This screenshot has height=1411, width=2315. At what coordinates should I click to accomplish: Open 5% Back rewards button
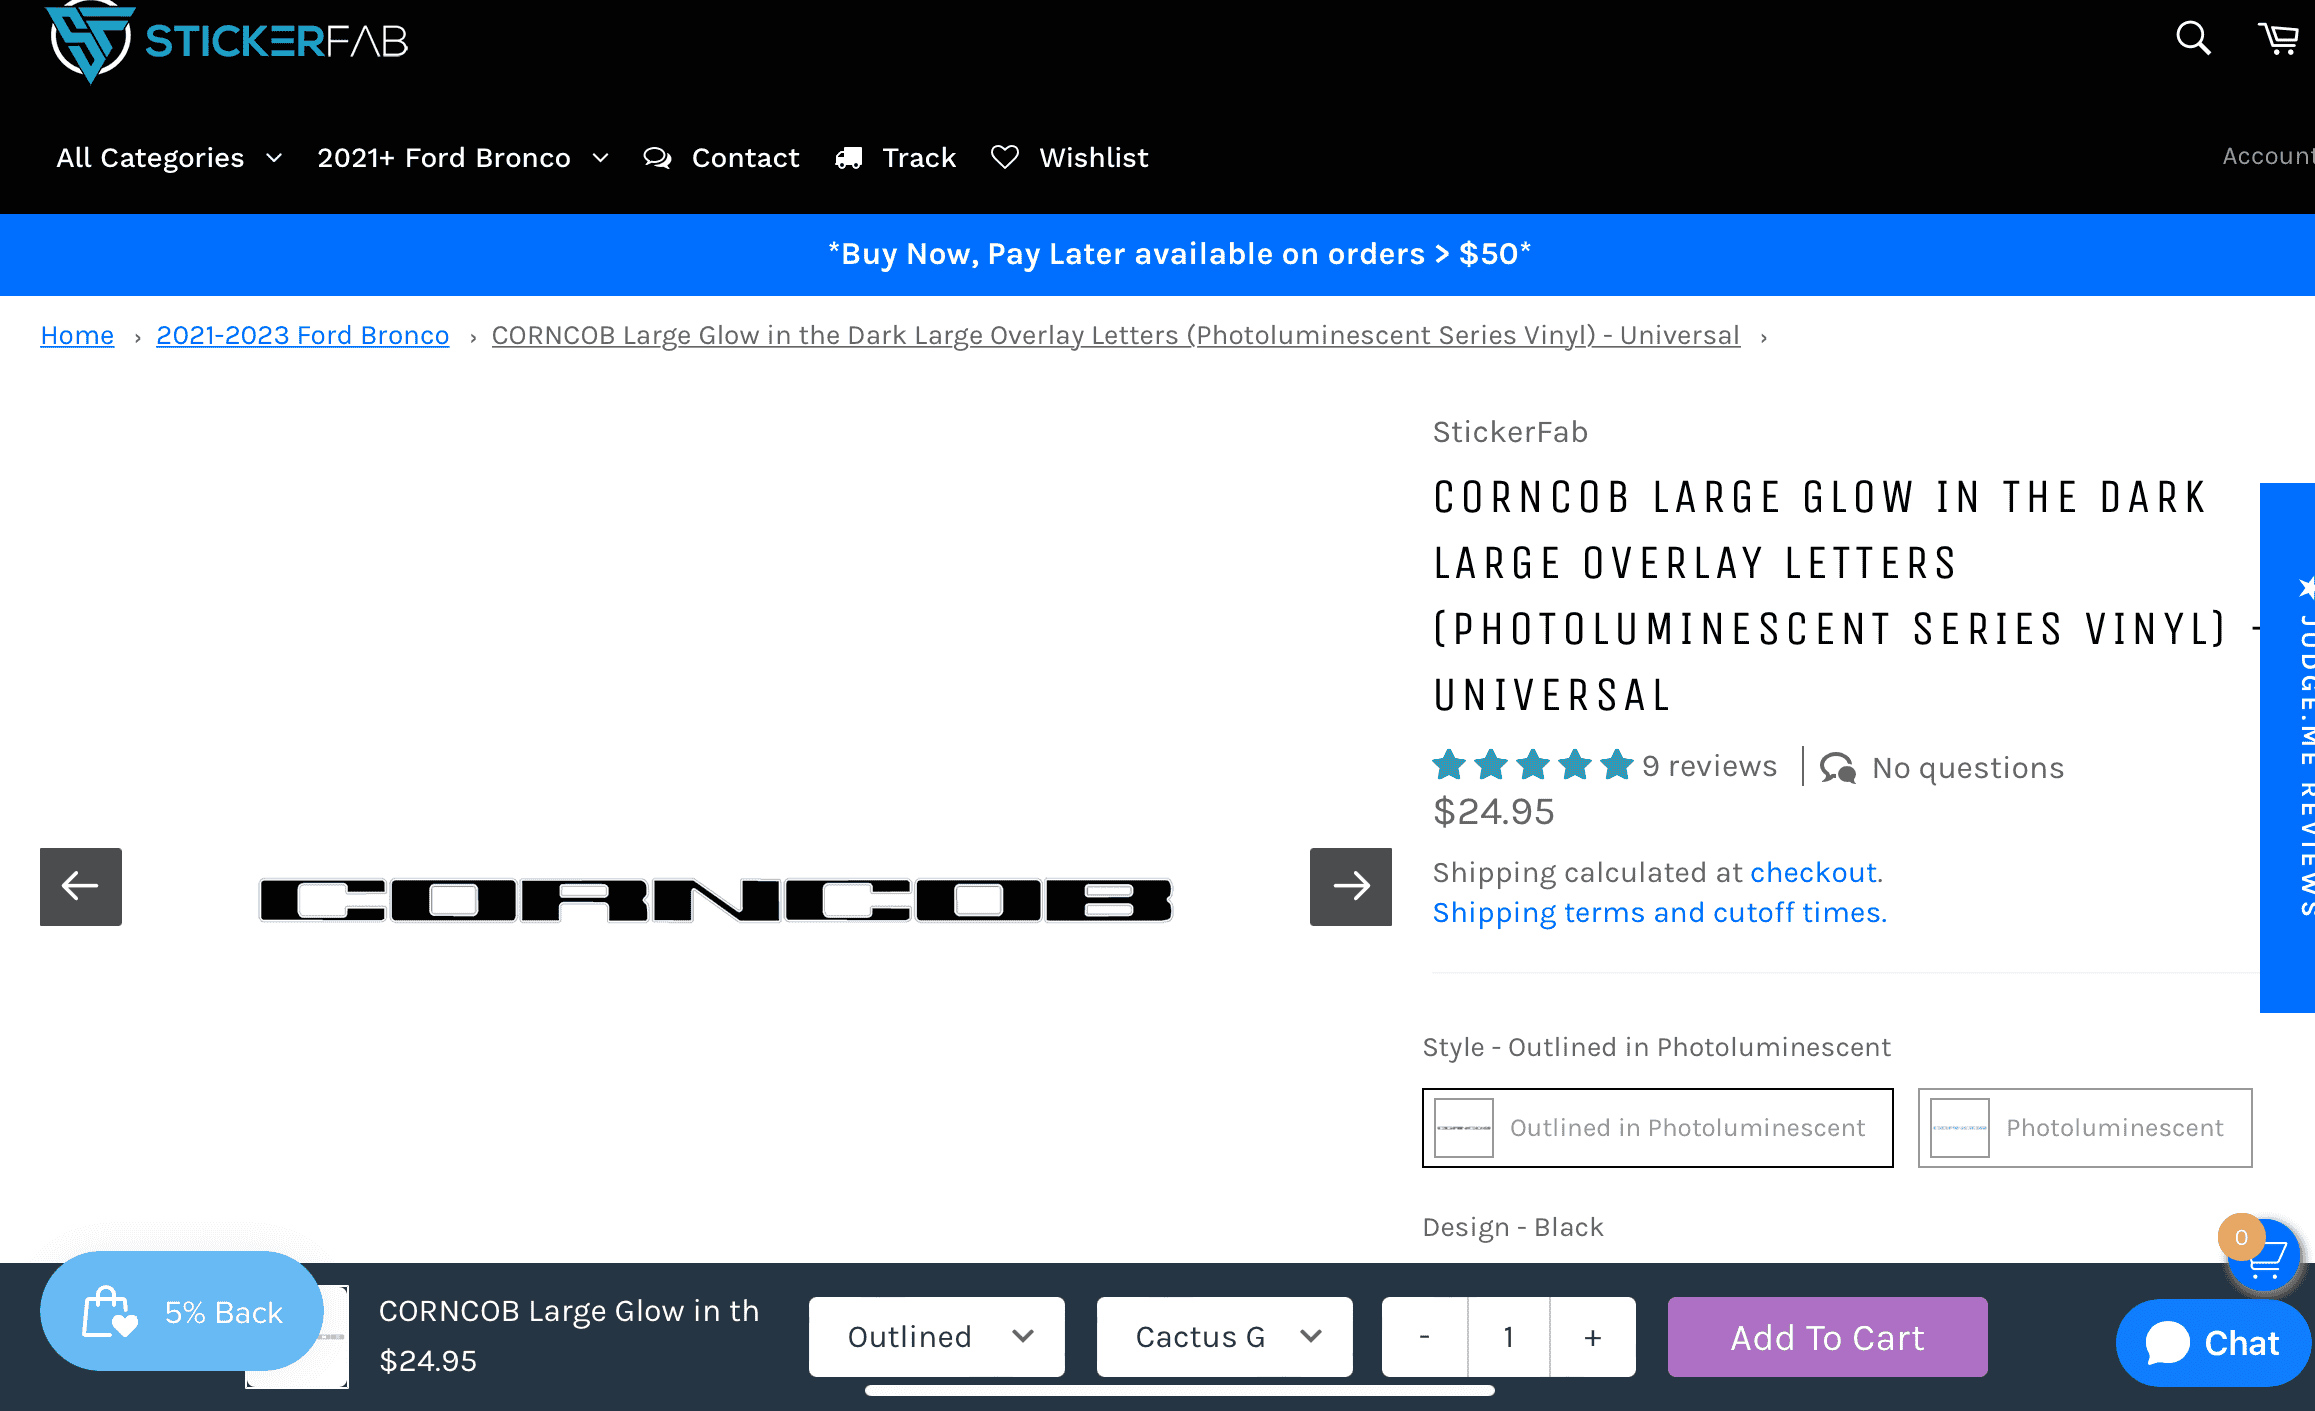click(x=182, y=1311)
